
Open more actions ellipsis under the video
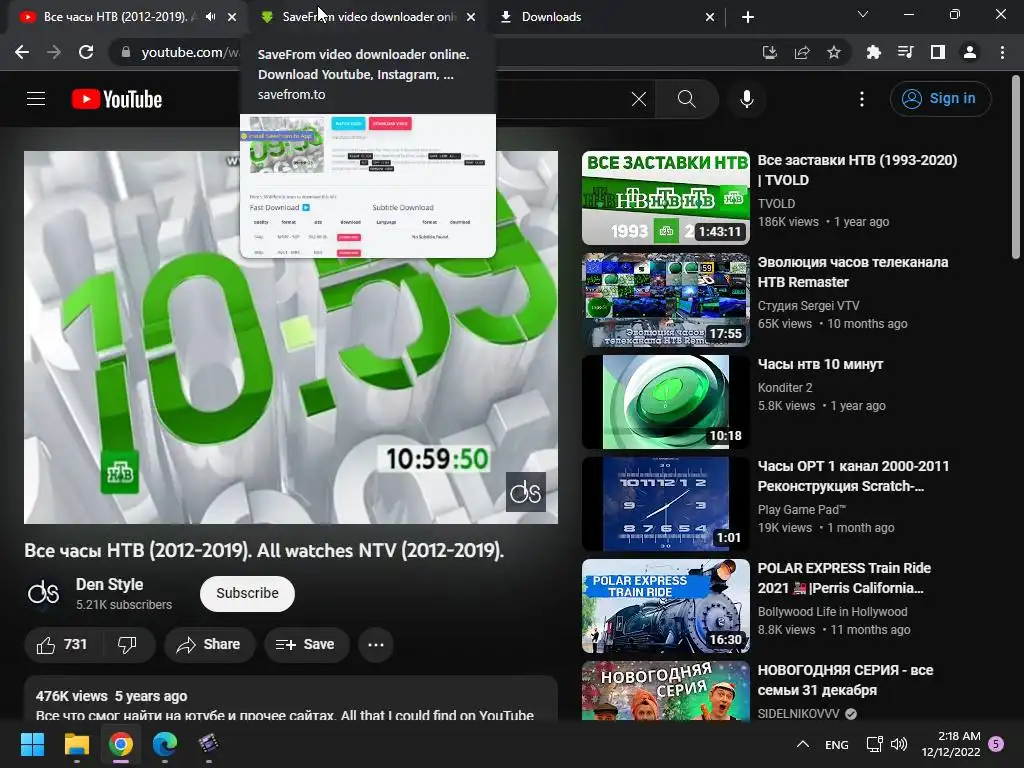pyautogui.click(x=376, y=645)
